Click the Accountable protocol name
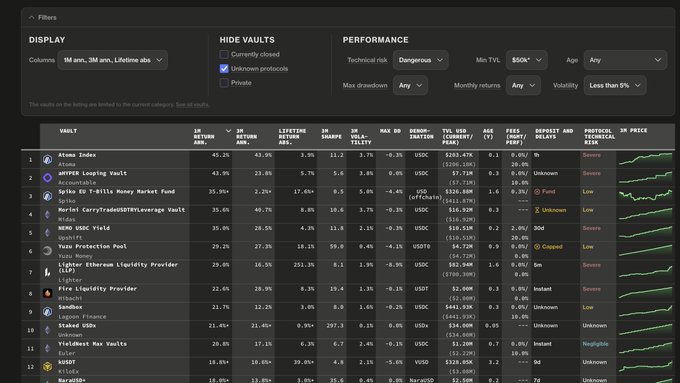This screenshot has width=680, height=383. click(x=77, y=183)
